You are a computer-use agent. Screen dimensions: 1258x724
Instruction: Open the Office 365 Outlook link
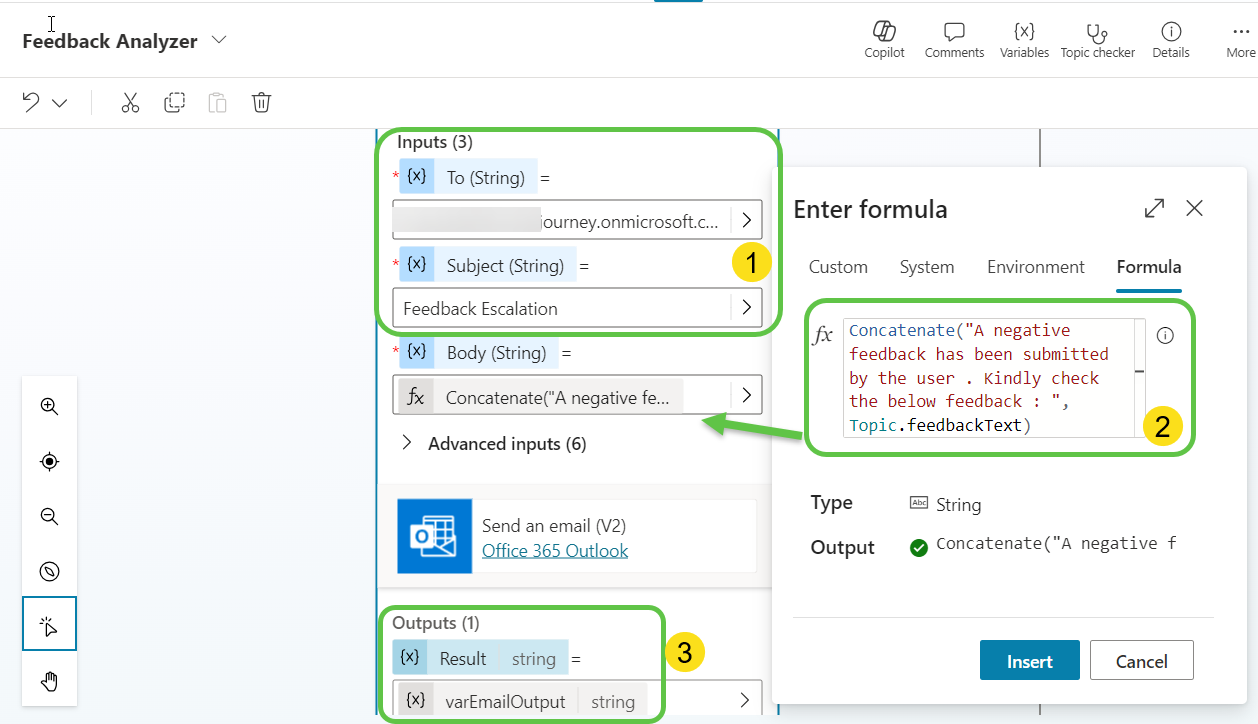coord(555,551)
